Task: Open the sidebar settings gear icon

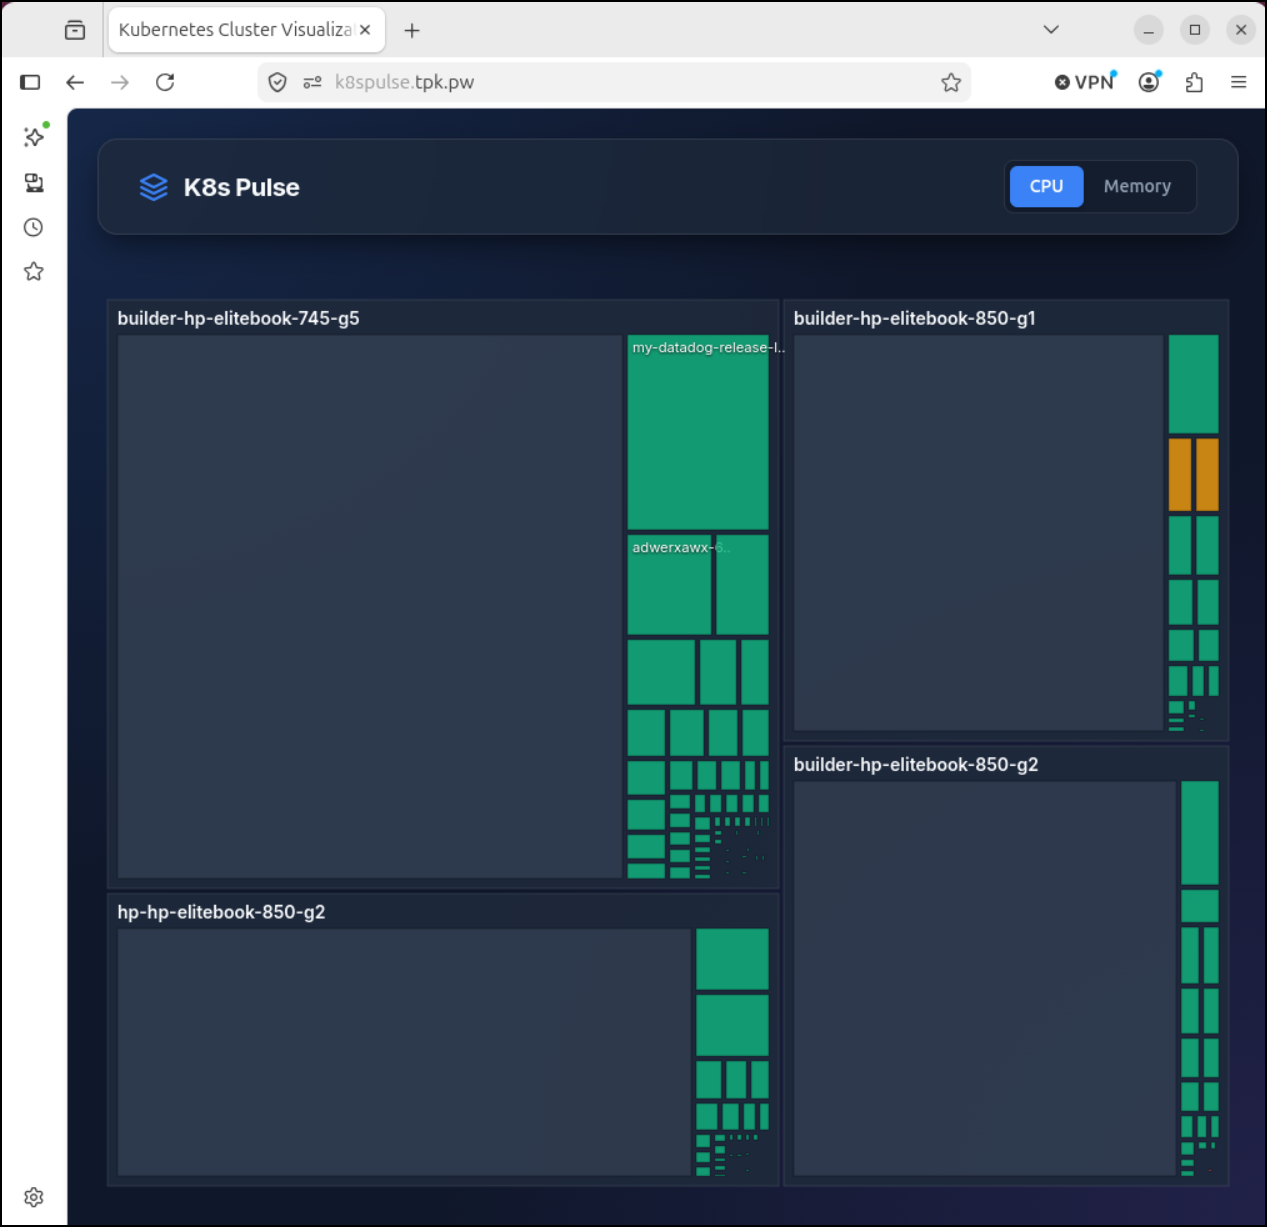Action: coord(34,1197)
